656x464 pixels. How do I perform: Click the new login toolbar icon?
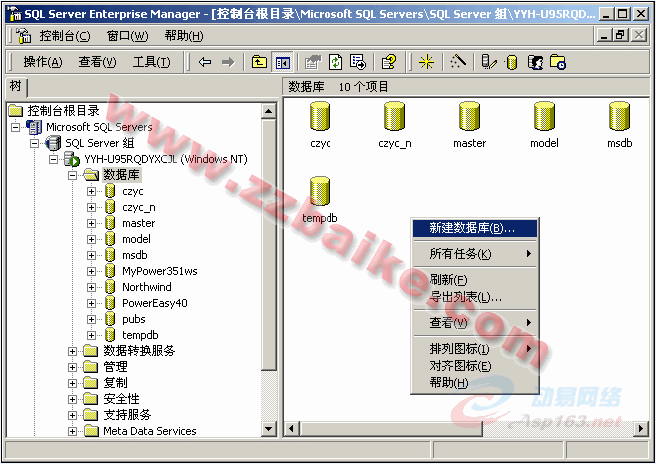(535, 62)
